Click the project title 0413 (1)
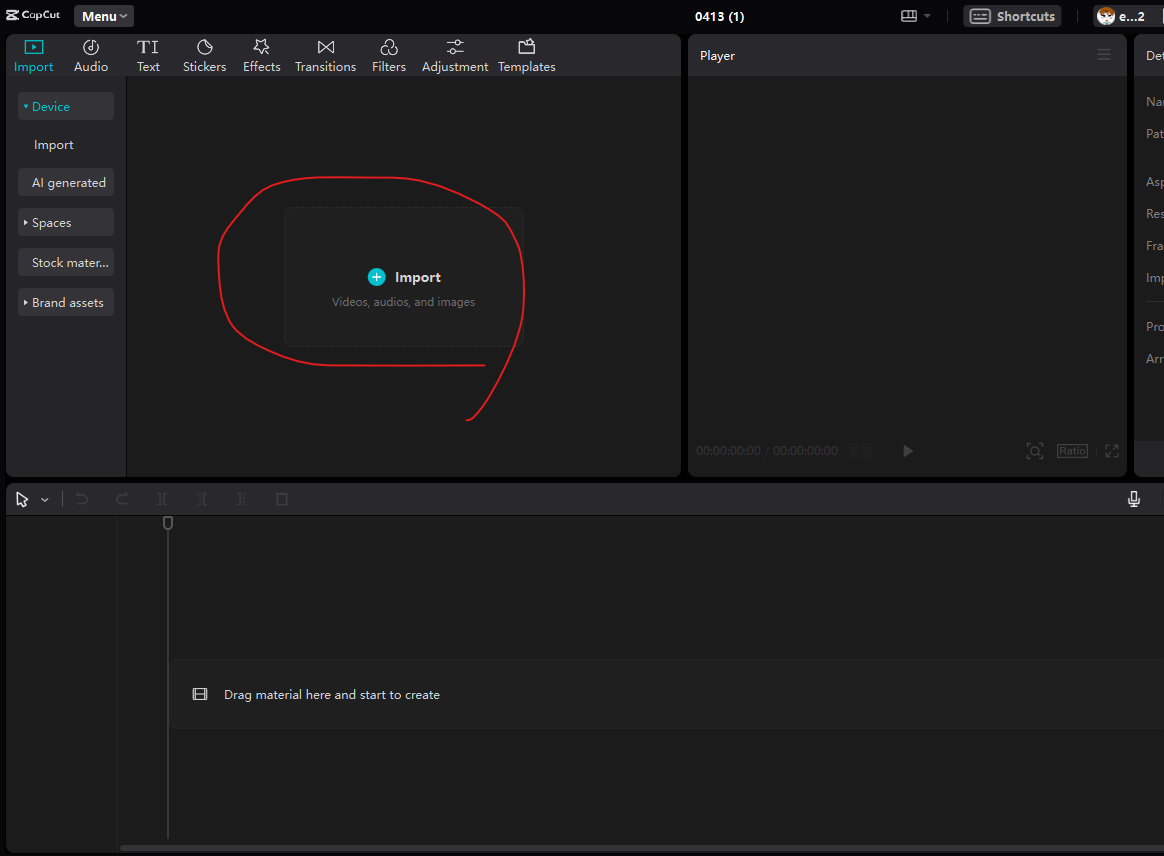Viewport: 1164px width, 856px height. click(x=719, y=16)
